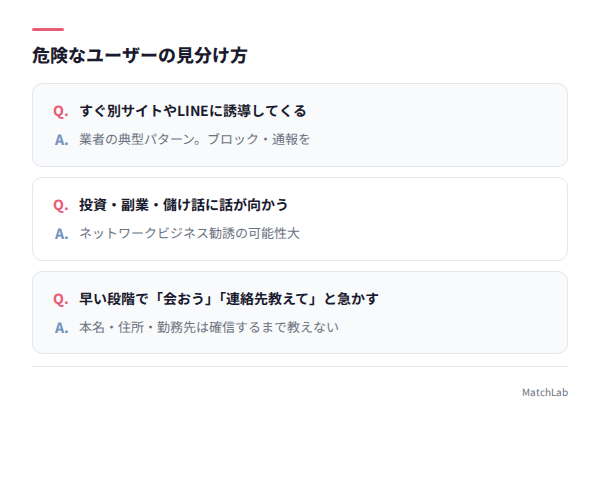Select question 投資・副業・儲け話に話が向かう
The height and width of the screenshot is (480, 600).
point(183,205)
